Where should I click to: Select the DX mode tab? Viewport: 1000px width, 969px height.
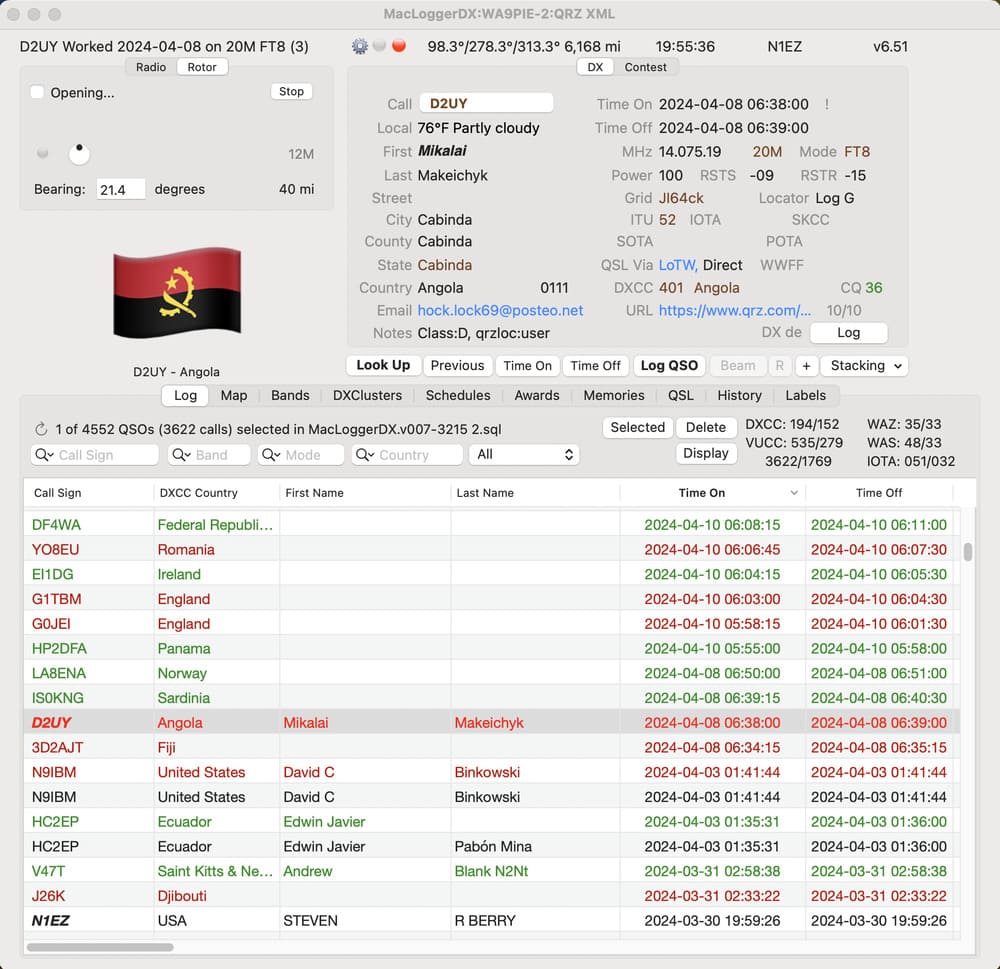[x=595, y=67]
